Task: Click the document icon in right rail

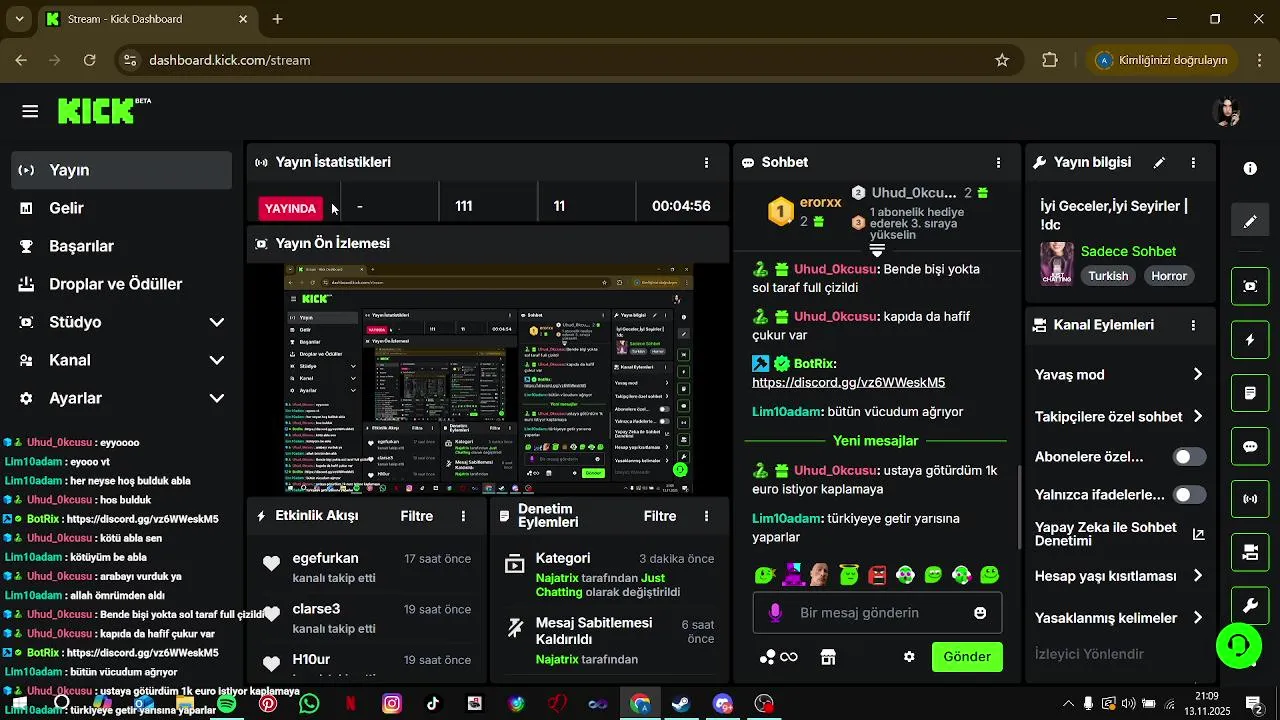Action: pos(1250,393)
